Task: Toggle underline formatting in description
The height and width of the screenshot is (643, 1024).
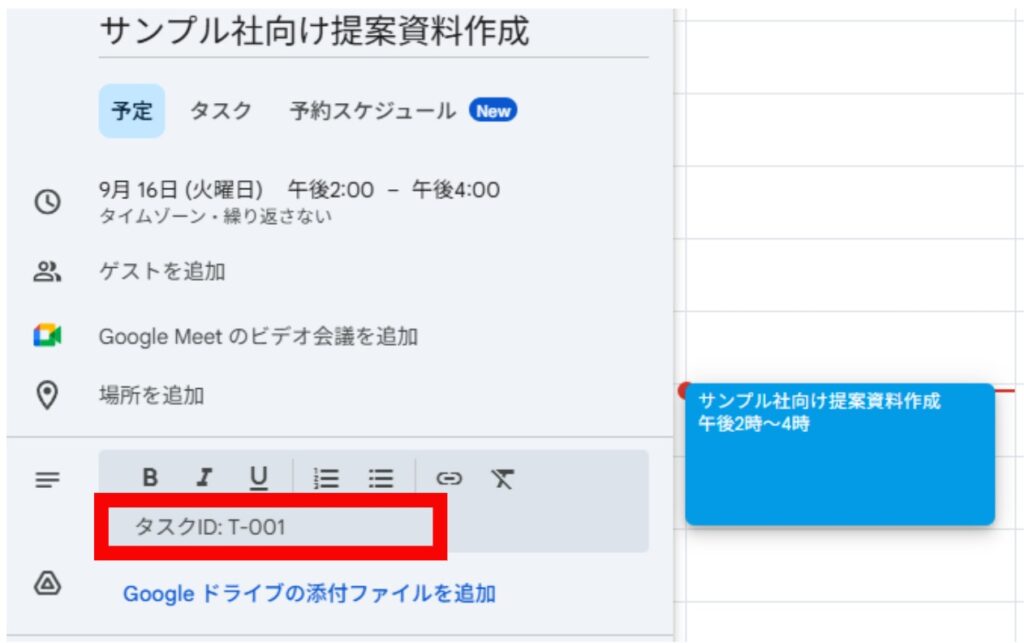Action: (x=258, y=478)
